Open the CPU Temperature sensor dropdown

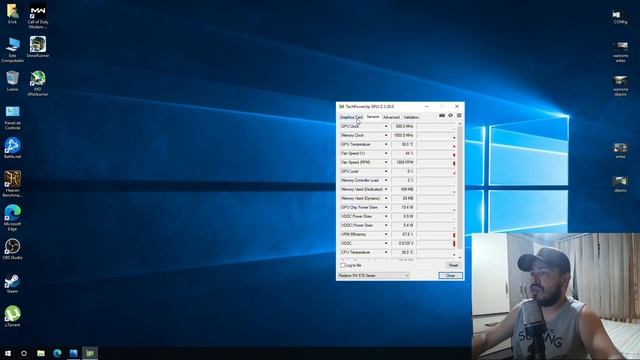click(x=386, y=252)
